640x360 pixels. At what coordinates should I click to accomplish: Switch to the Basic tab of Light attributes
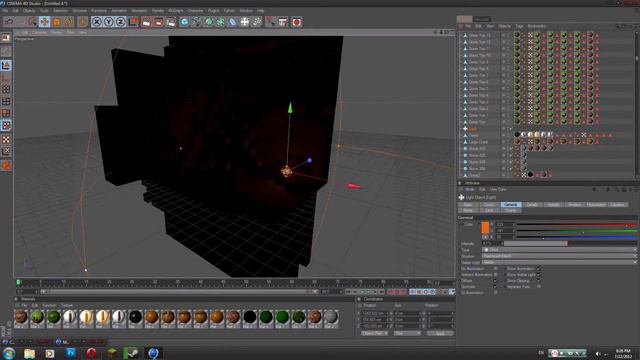(468, 204)
